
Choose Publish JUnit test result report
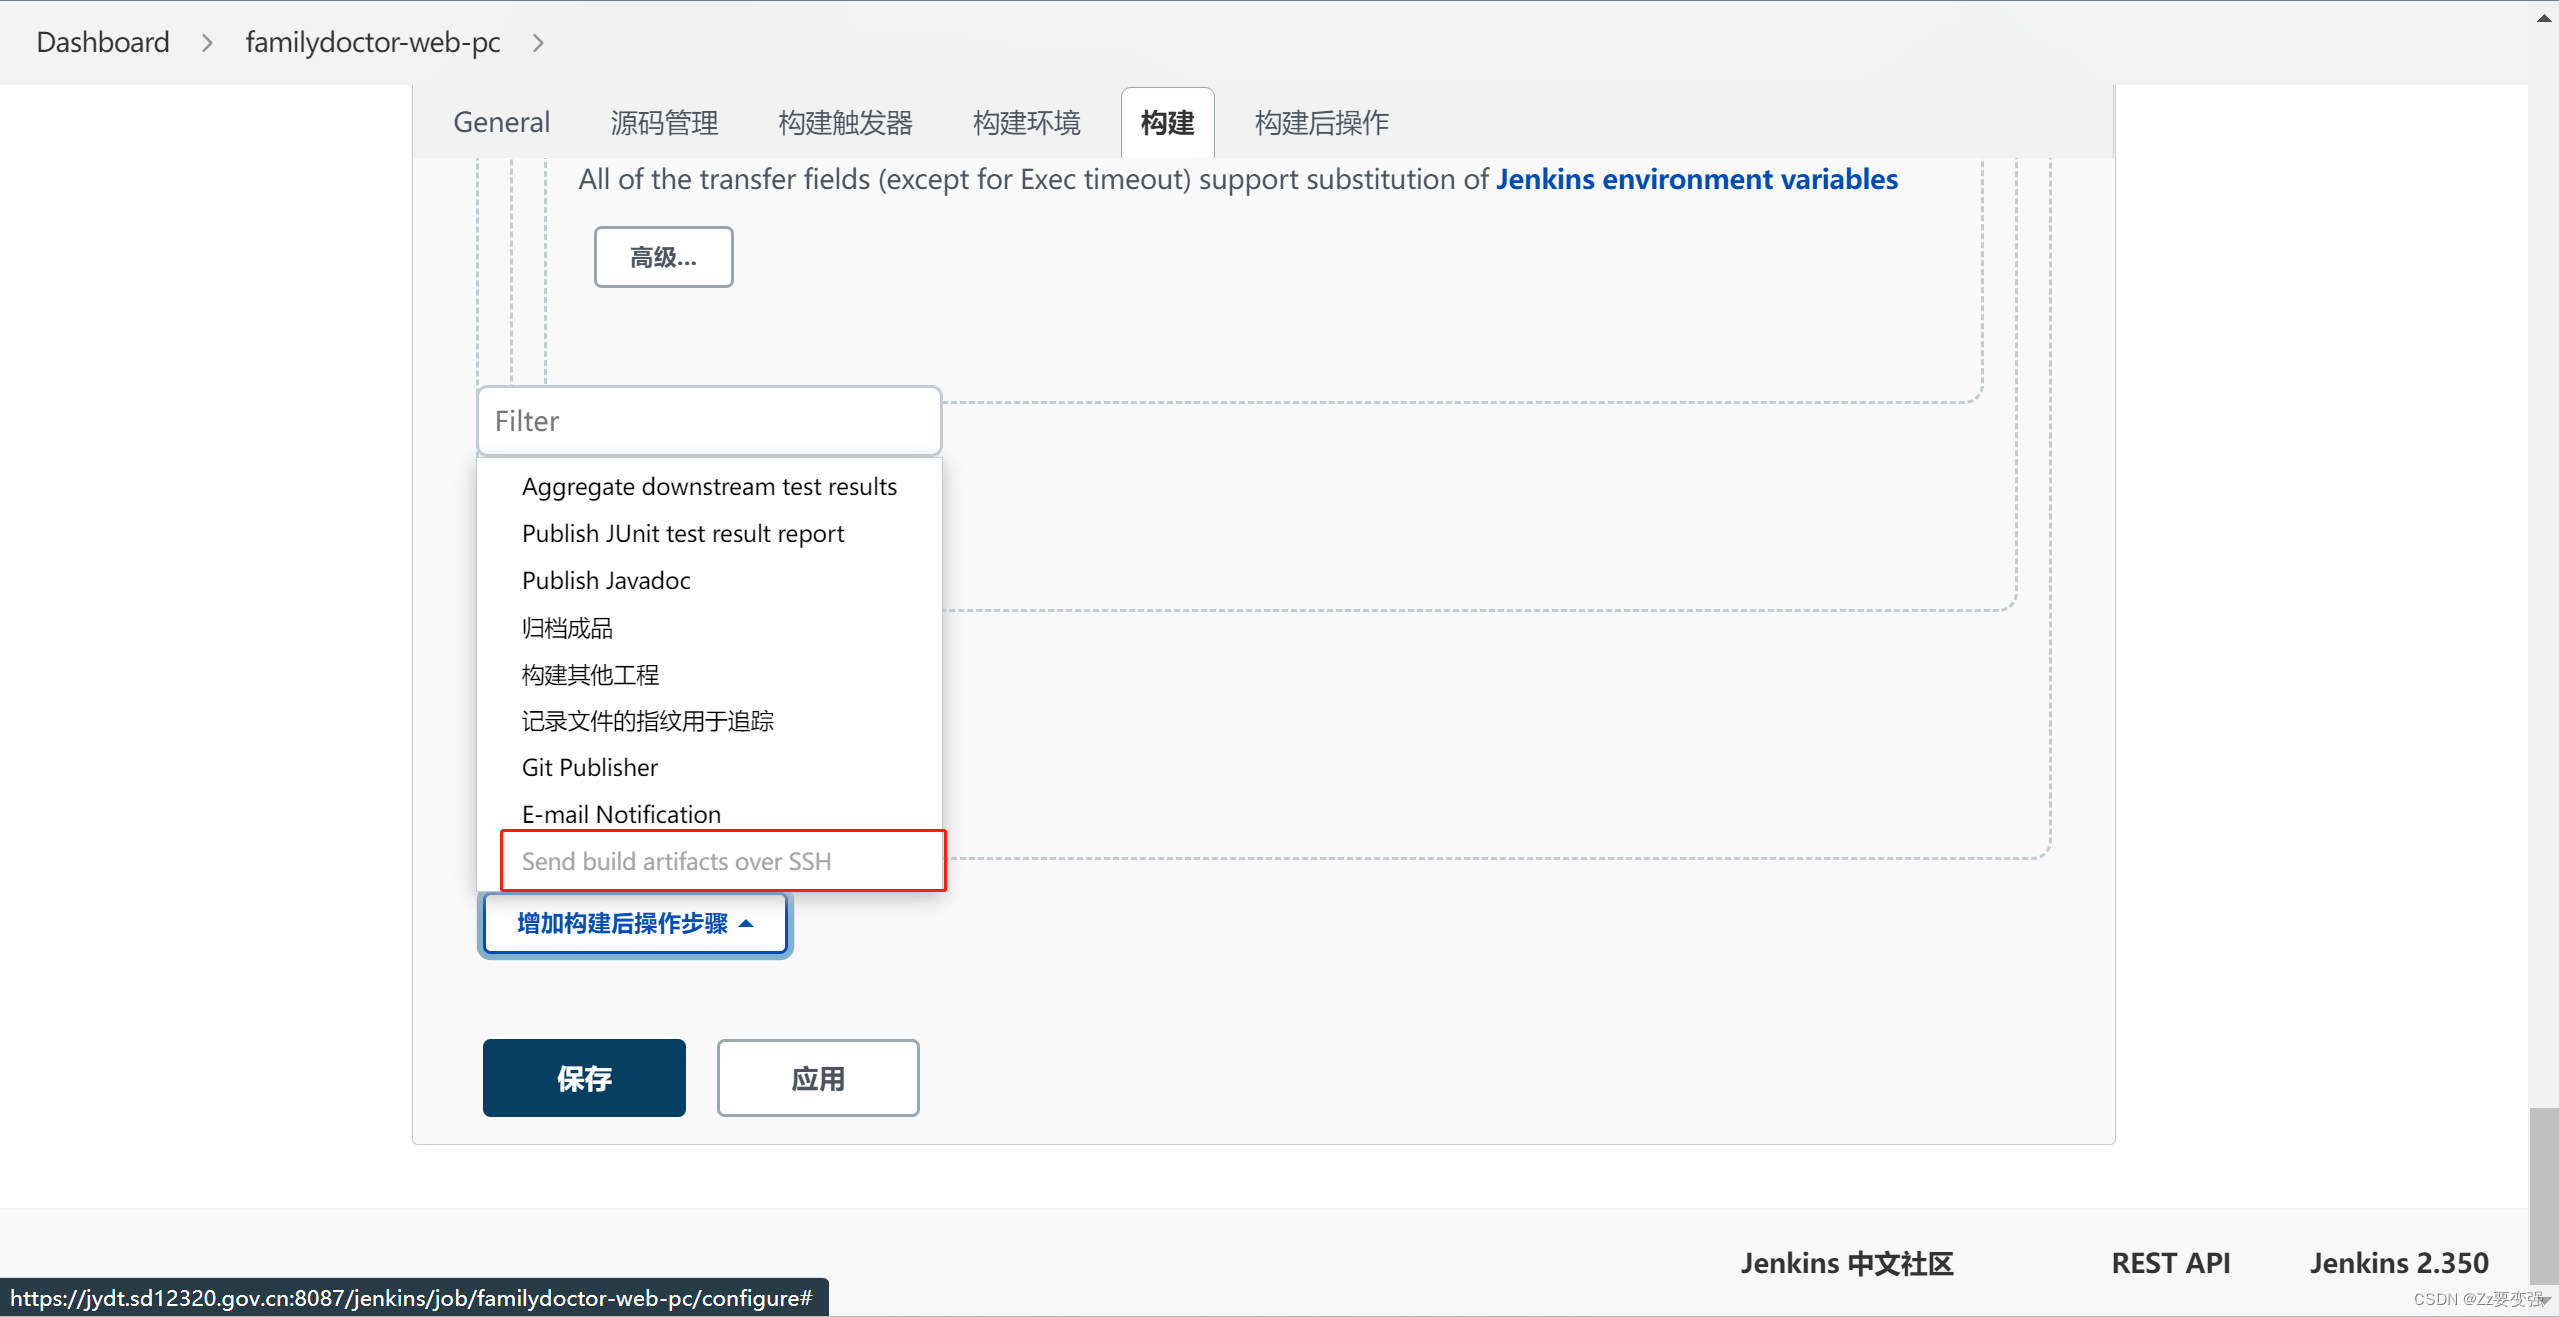[x=683, y=533]
